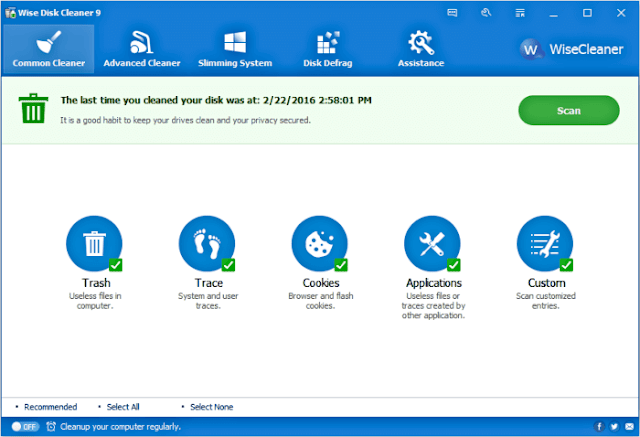Toggle the scheduled cleanup OFF switch
This screenshot has height=437, width=640.
25,427
